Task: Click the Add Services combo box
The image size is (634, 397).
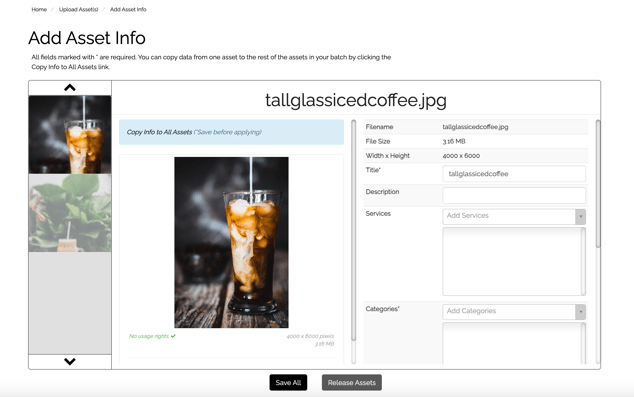Action: coord(514,217)
